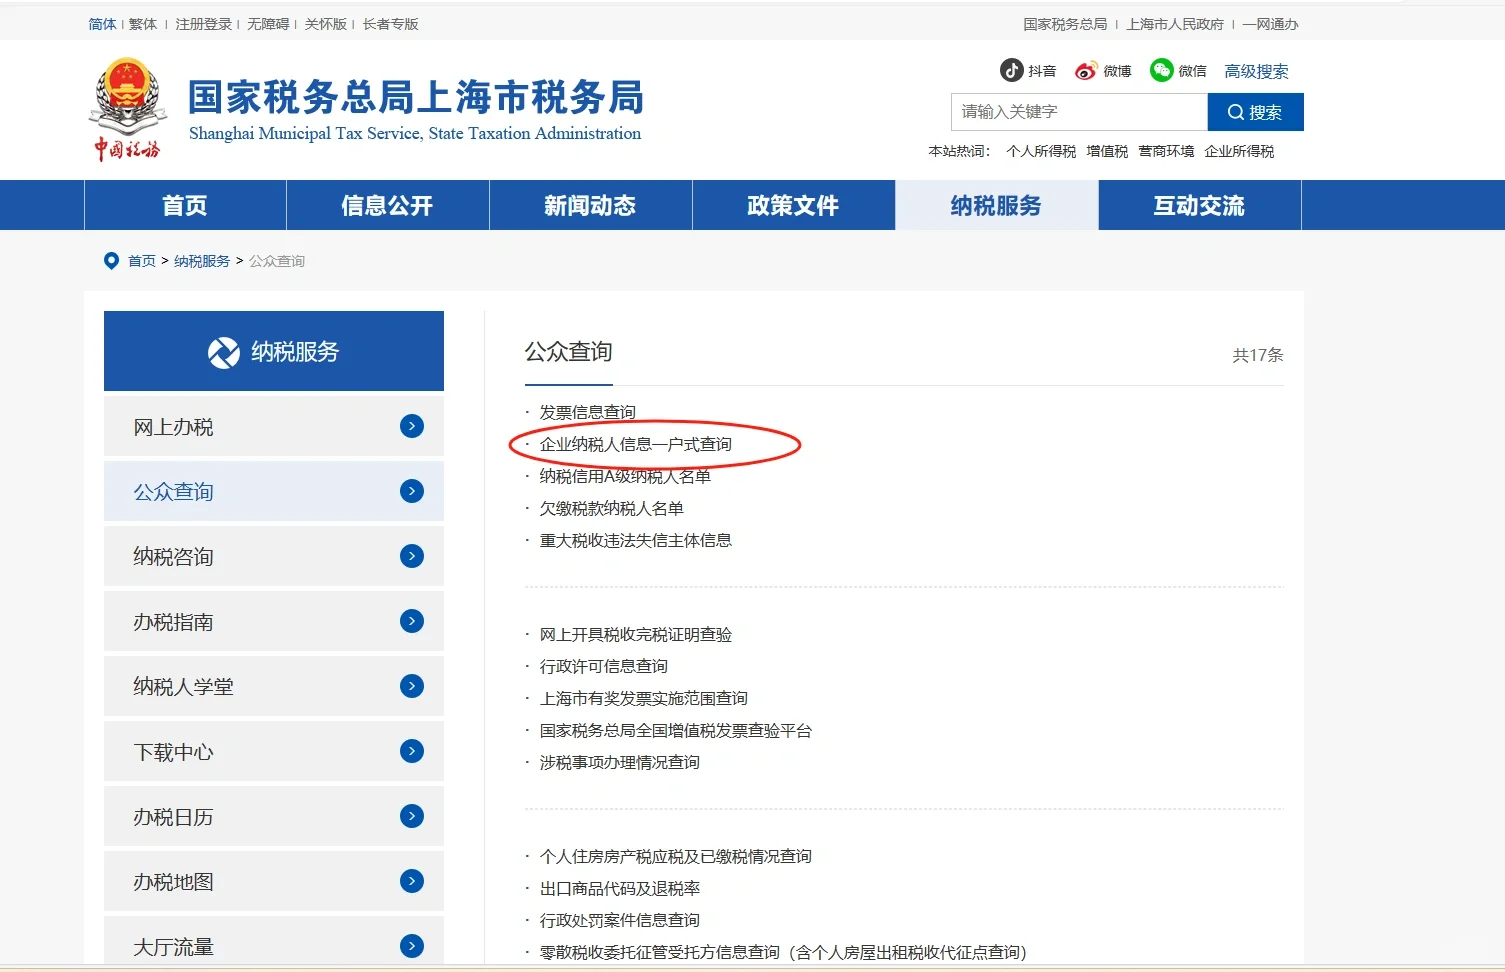Expand the 下载中心 sidebar section
The height and width of the screenshot is (972, 1505).
pyautogui.click(x=411, y=751)
